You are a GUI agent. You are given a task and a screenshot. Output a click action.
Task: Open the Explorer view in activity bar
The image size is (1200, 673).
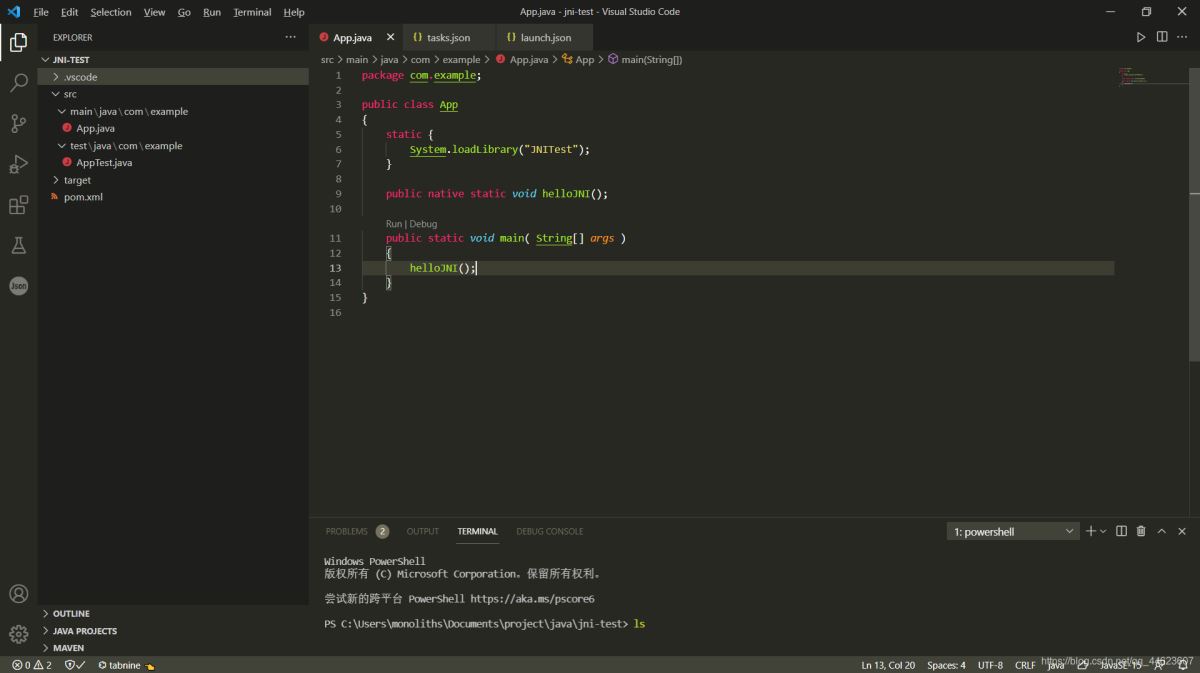(18, 42)
